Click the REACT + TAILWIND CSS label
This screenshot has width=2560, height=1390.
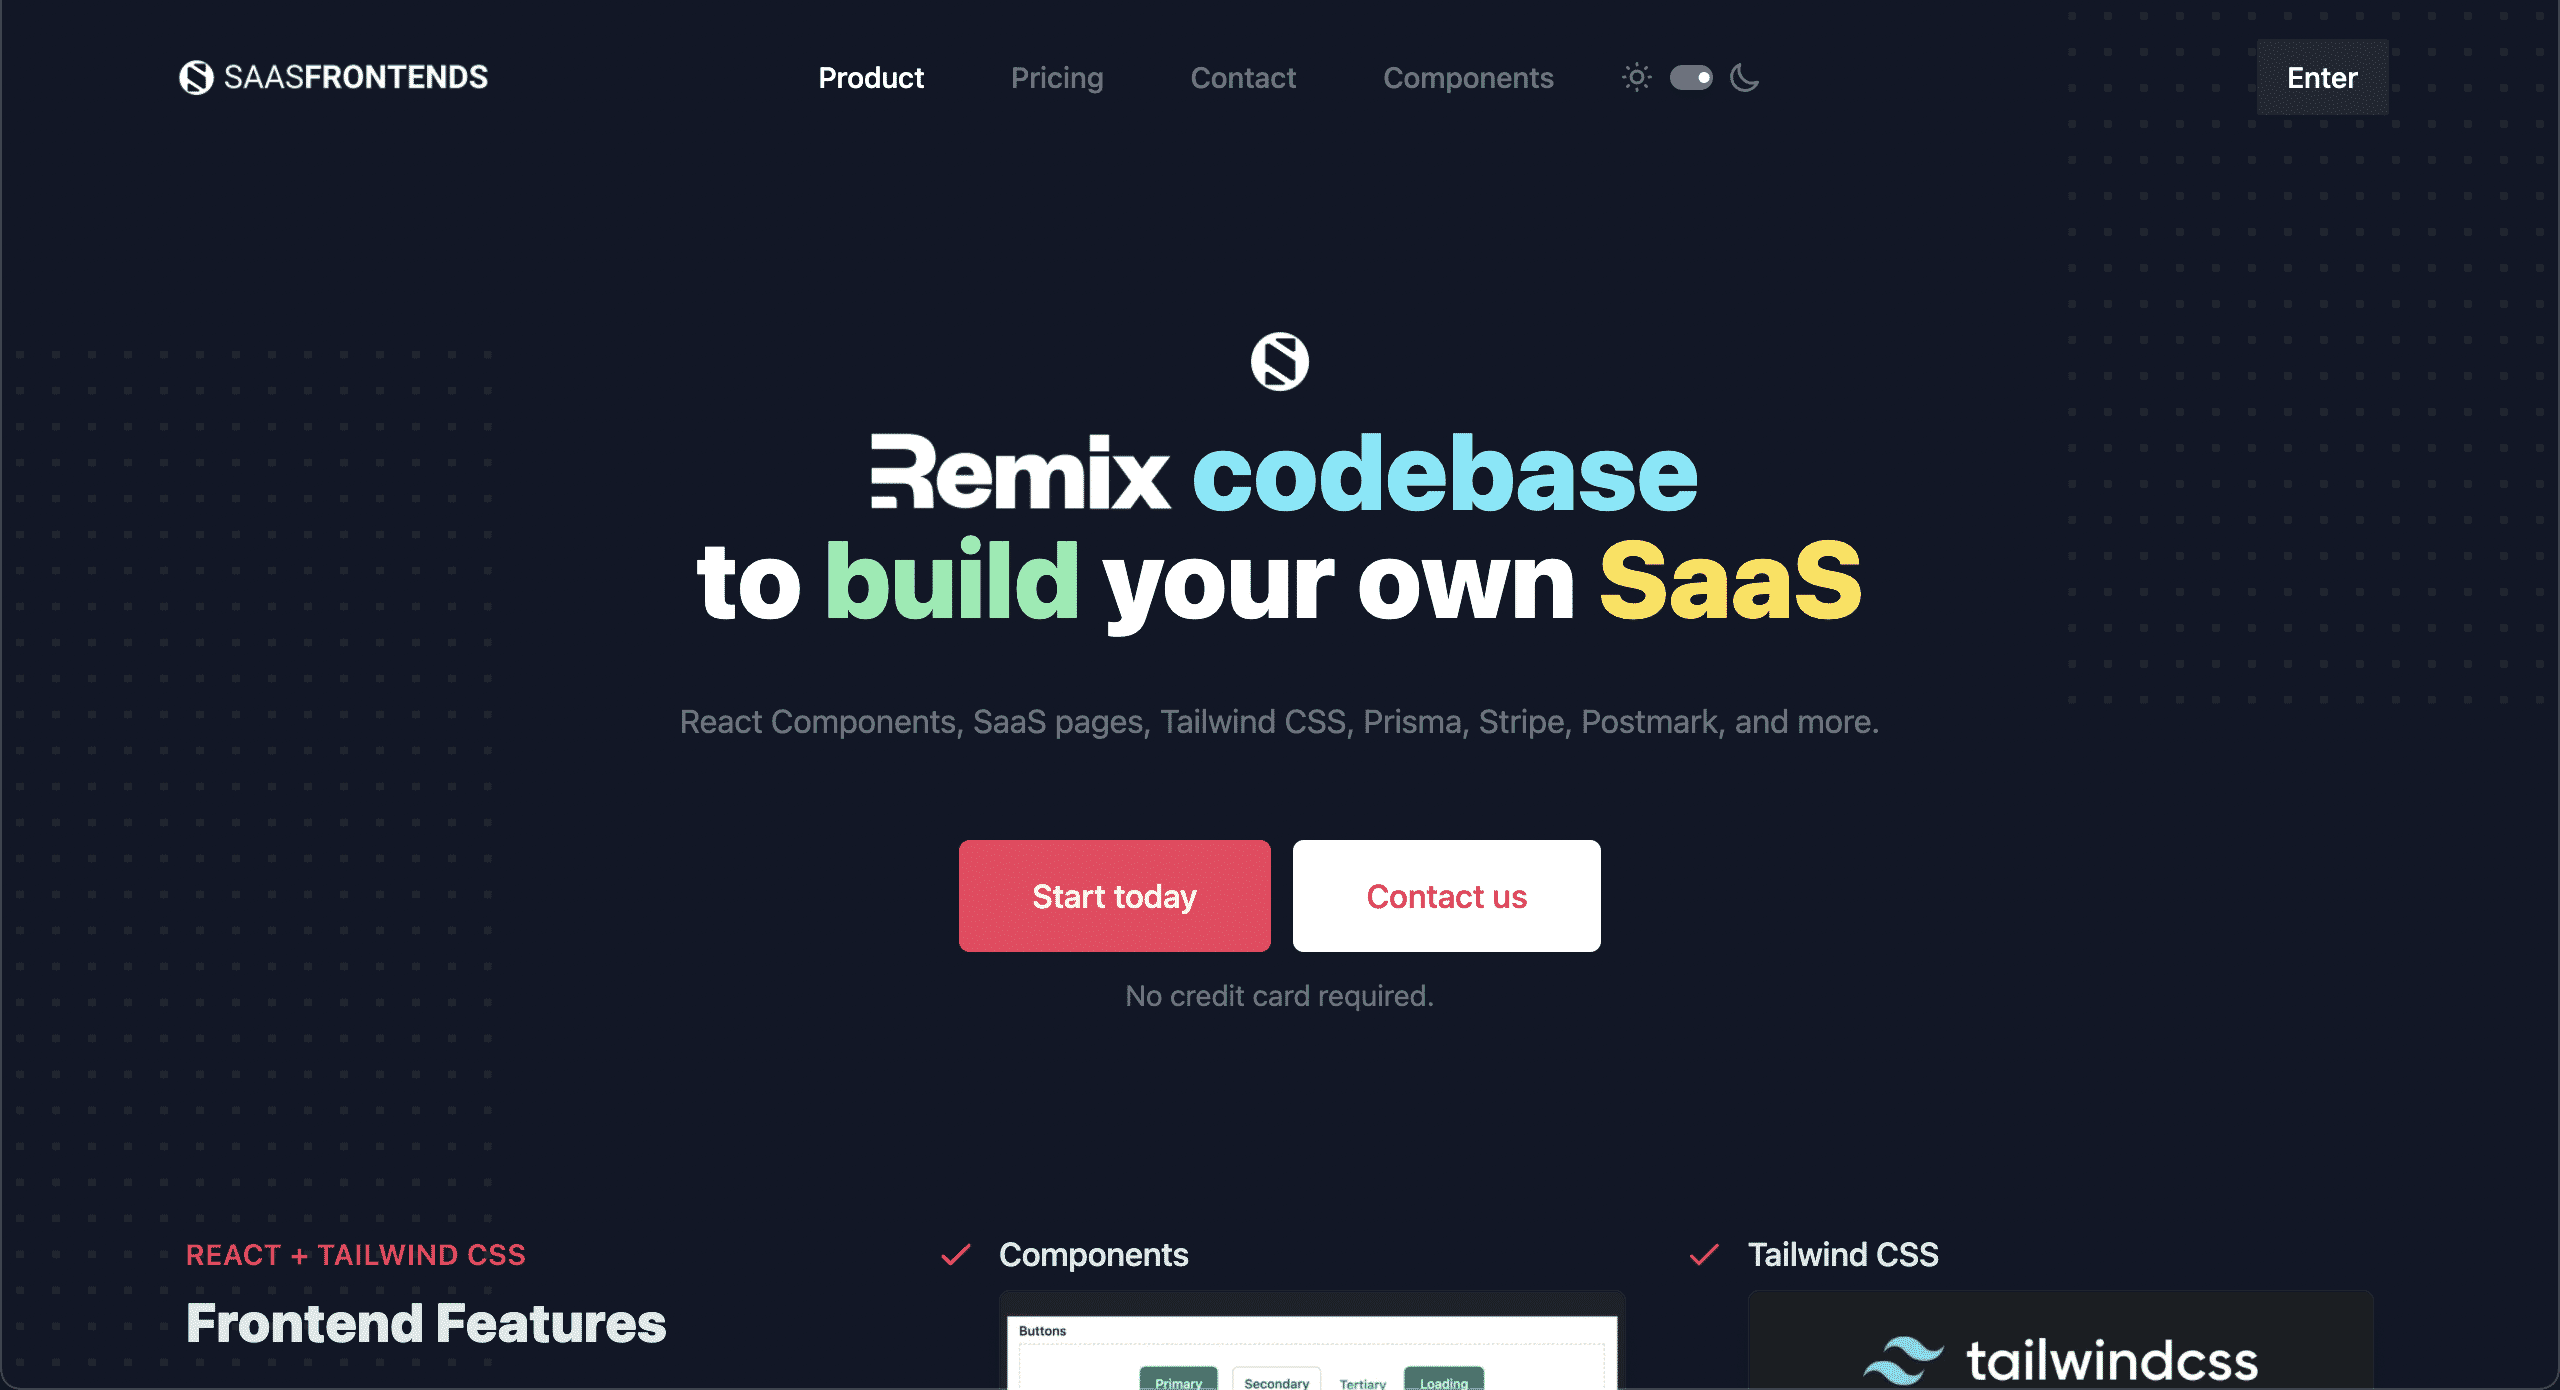point(356,1255)
